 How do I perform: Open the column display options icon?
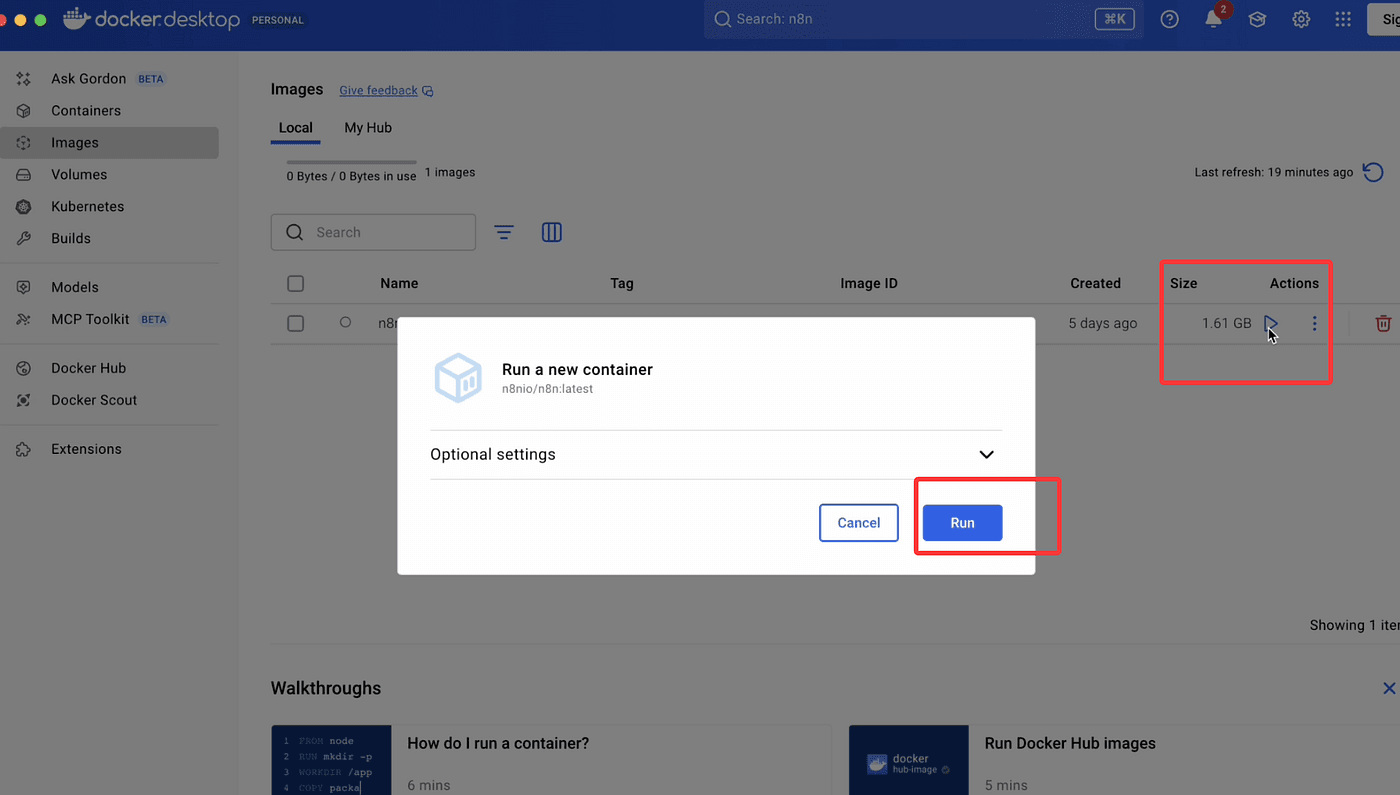pyautogui.click(x=552, y=232)
